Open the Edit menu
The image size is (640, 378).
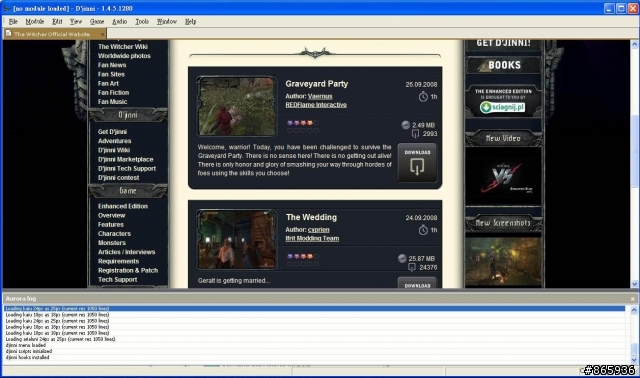pyautogui.click(x=57, y=21)
